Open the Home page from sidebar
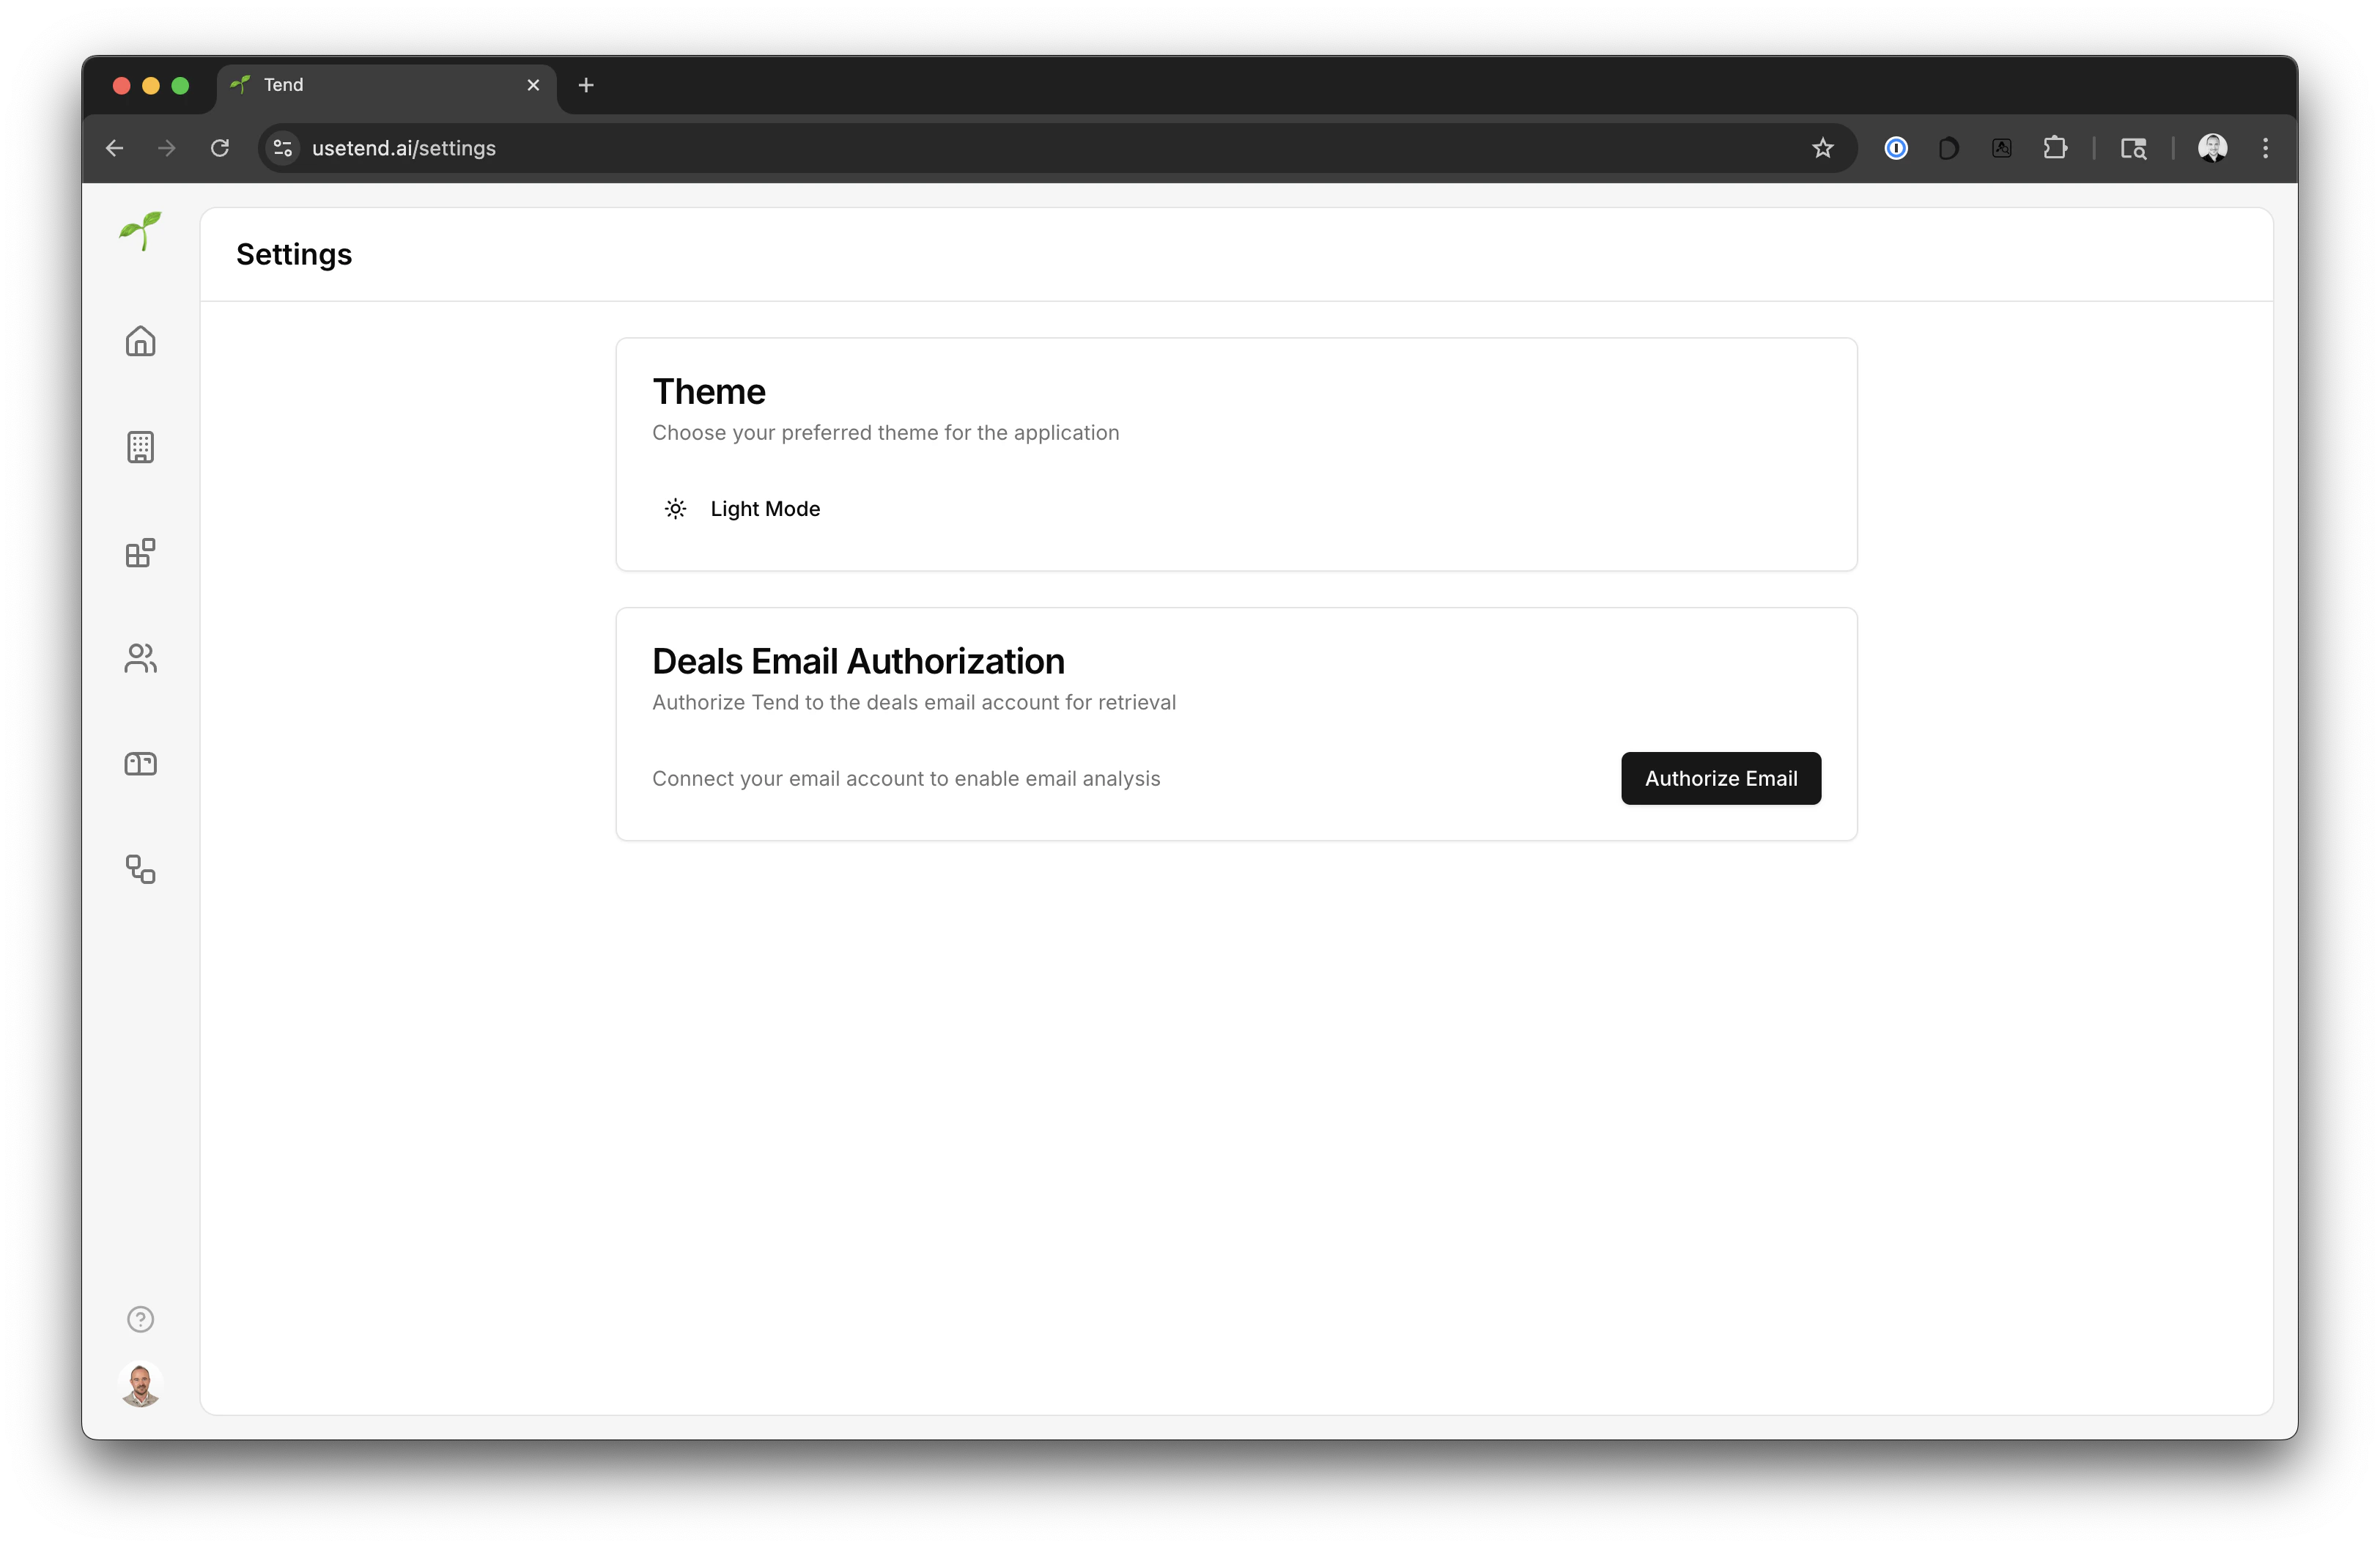 click(x=140, y=342)
